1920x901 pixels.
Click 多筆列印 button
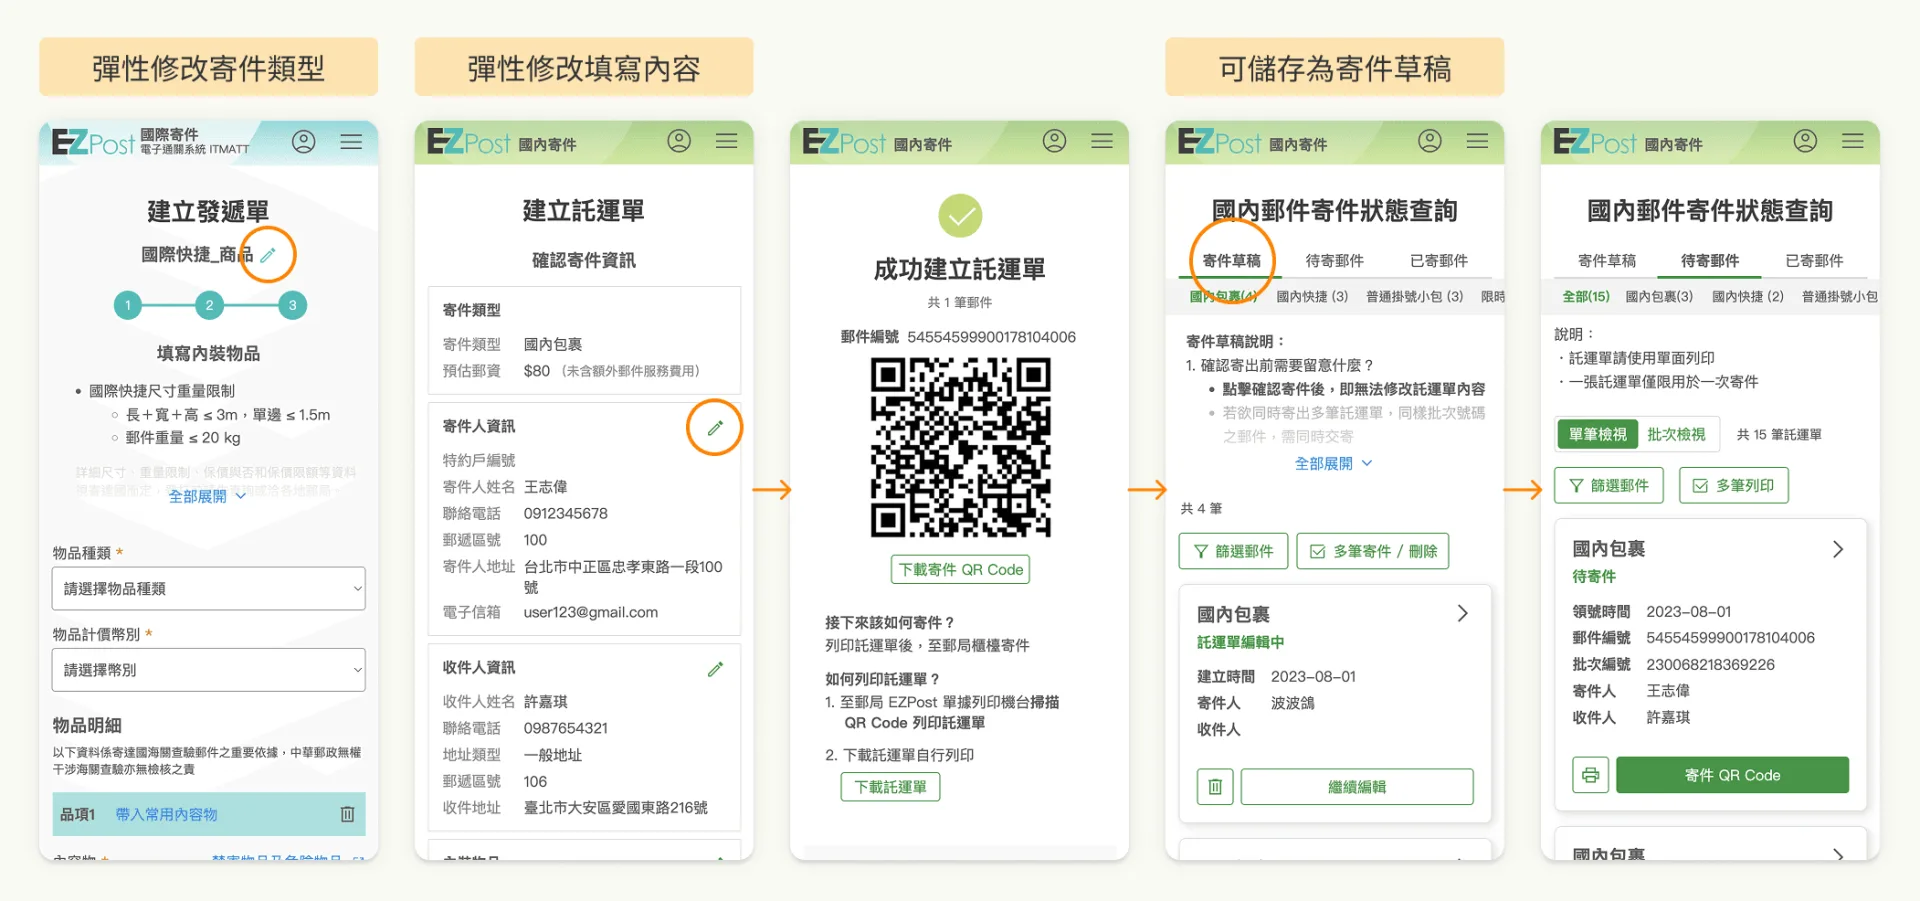[x=1734, y=485]
